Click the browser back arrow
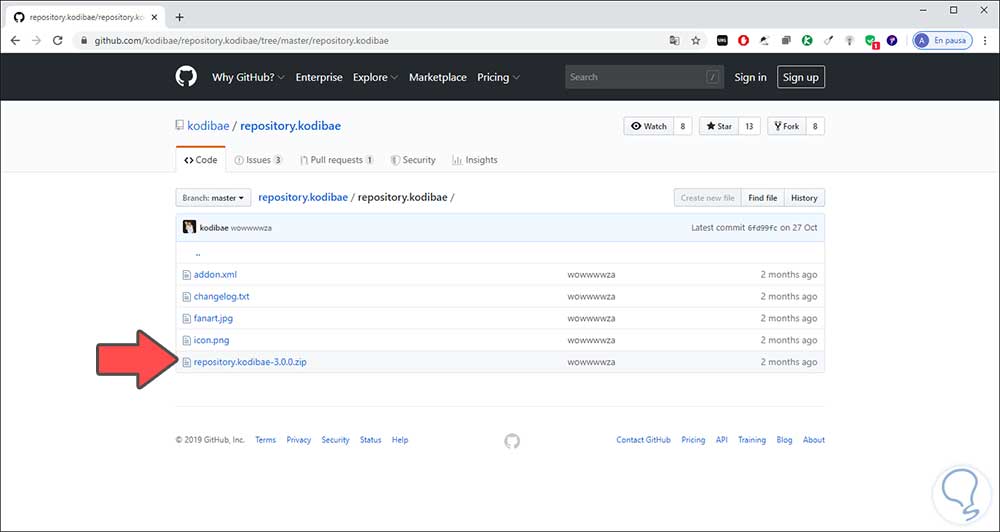 tap(15, 41)
